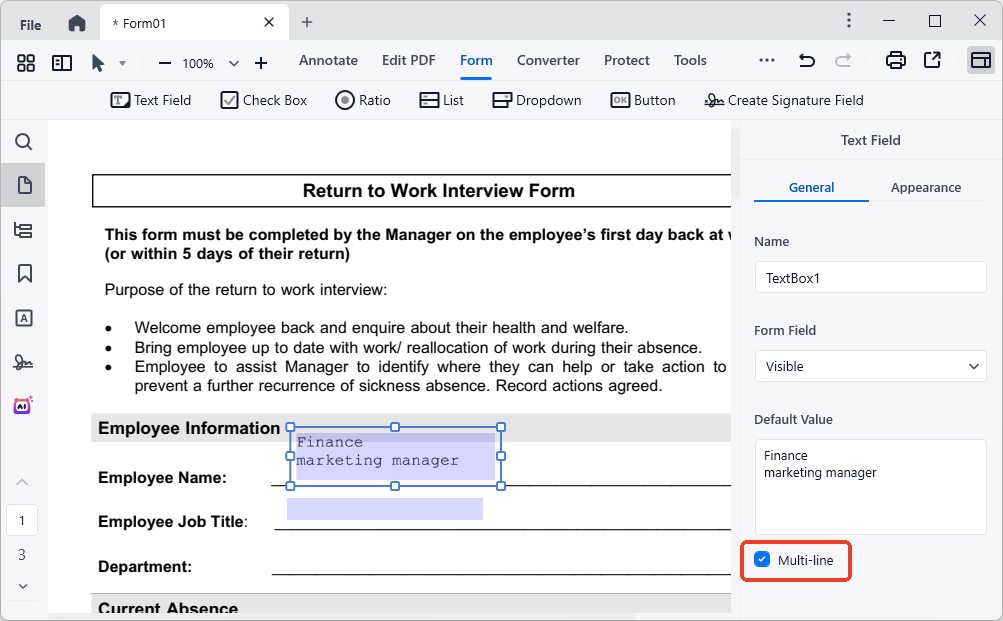This screenshot has width=1003, height=621.
Task: Insert a Check Box form element
Action: tap(263, 100)
